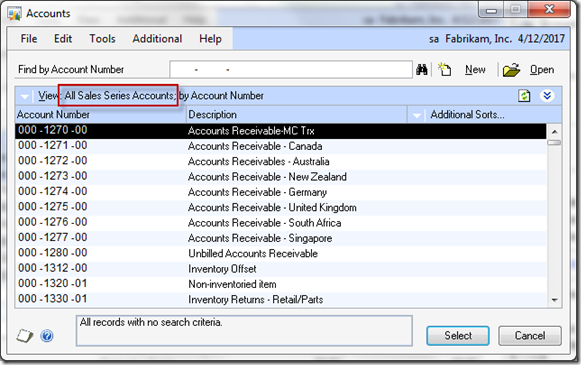581x365 pixels.
Task: Click the Find by Account Number field
Action: (291, 69)
